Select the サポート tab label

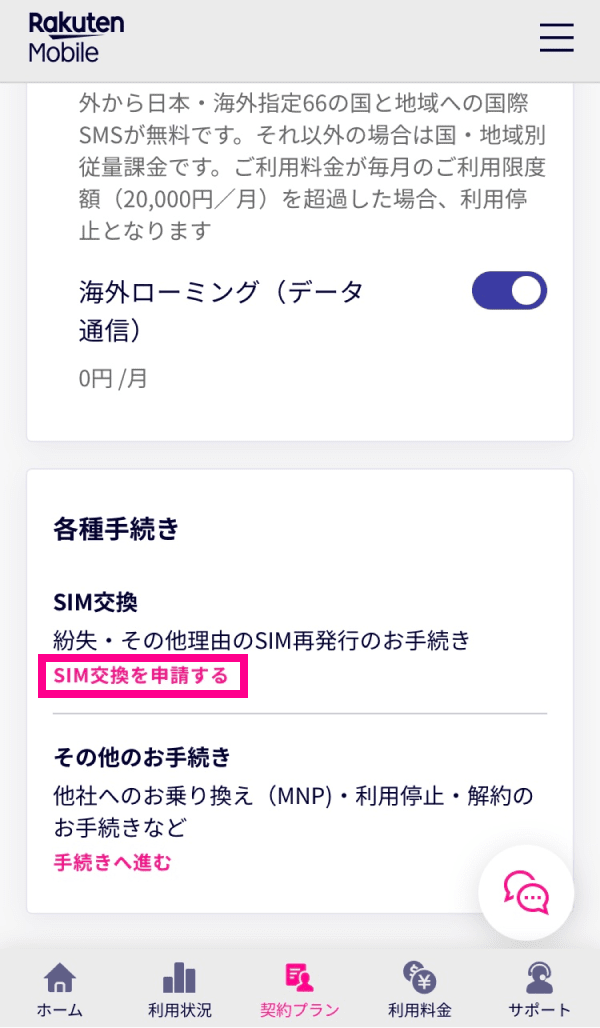tap(540, 1010)
